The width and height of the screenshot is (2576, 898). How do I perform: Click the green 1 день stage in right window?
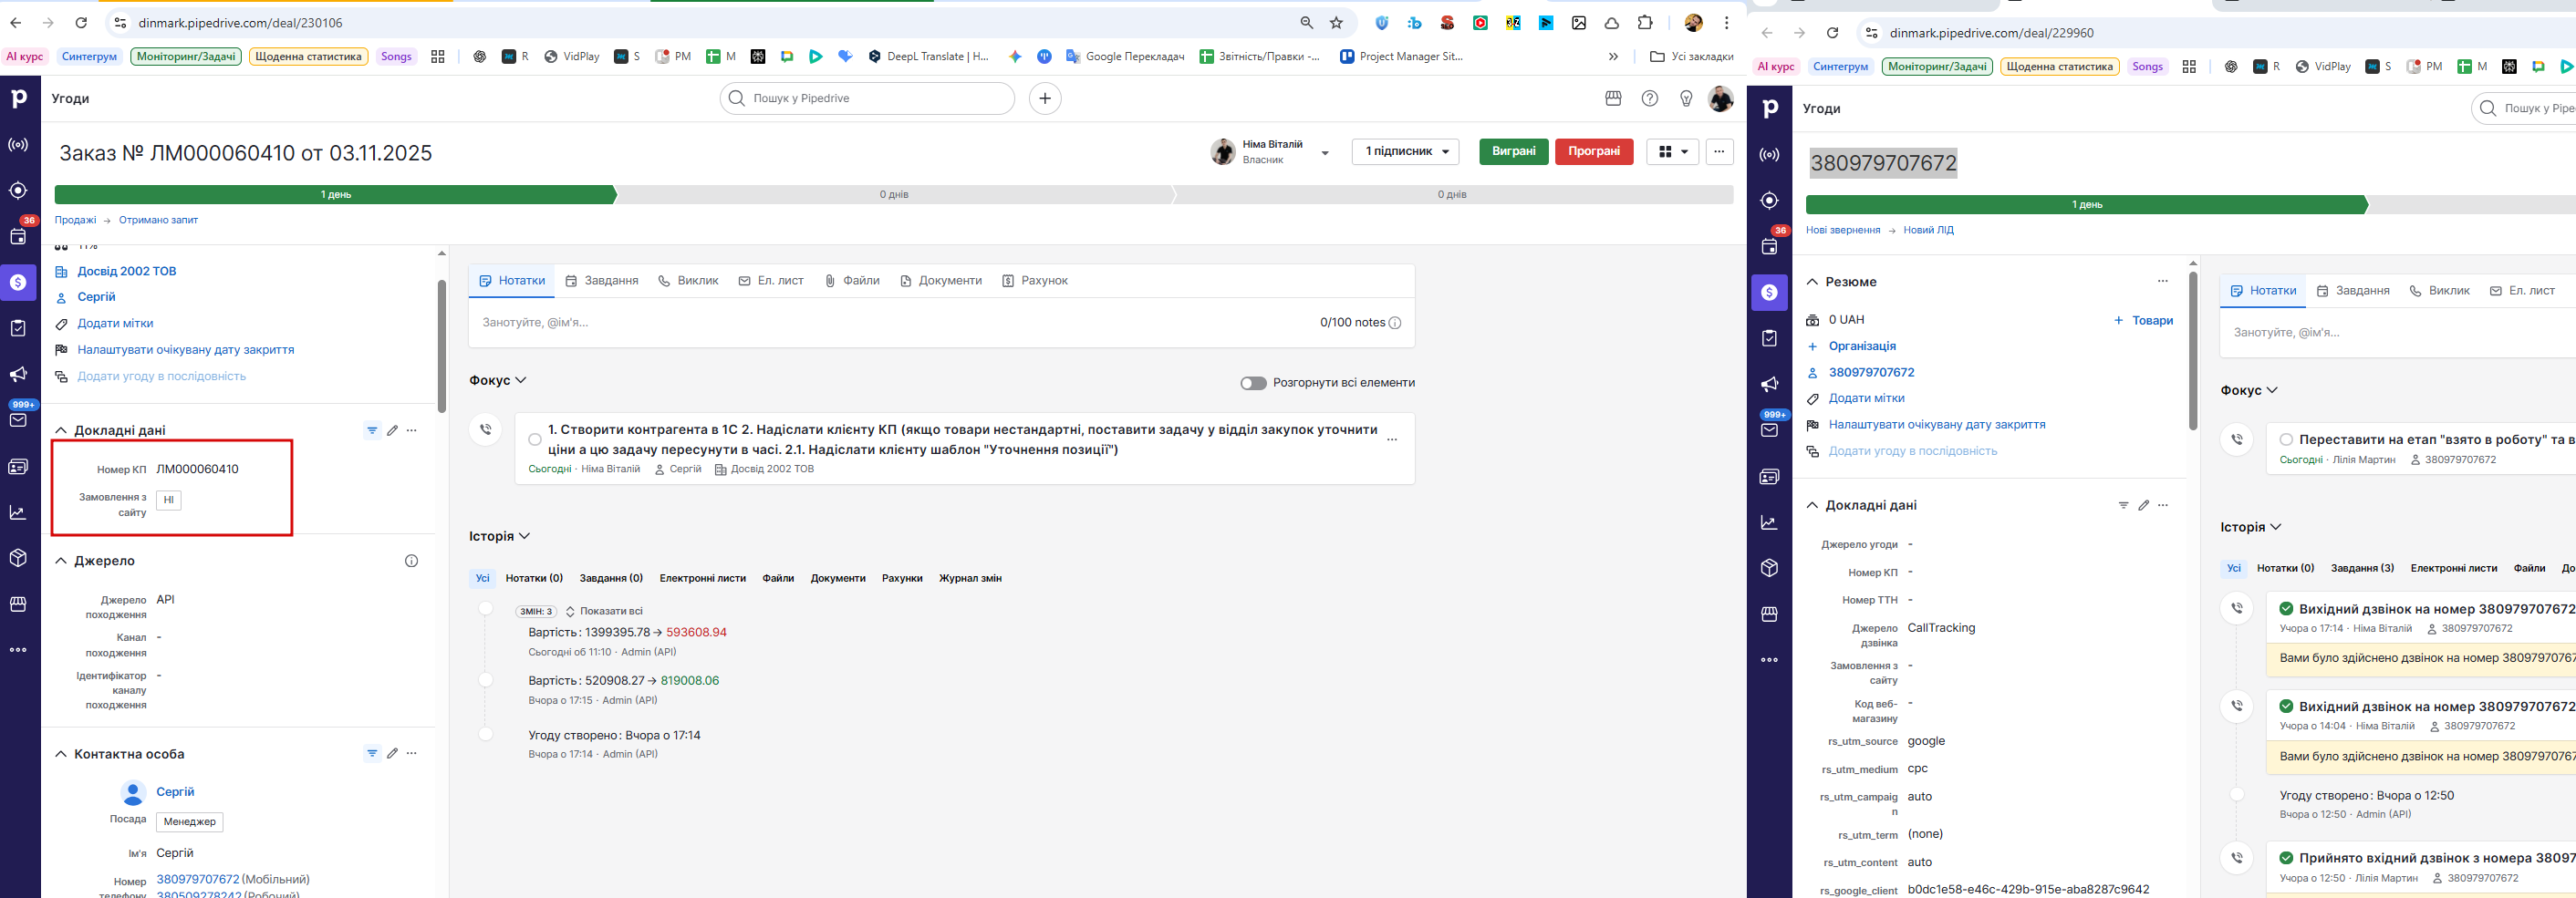pyautogui.click(x=2087, y=204)
